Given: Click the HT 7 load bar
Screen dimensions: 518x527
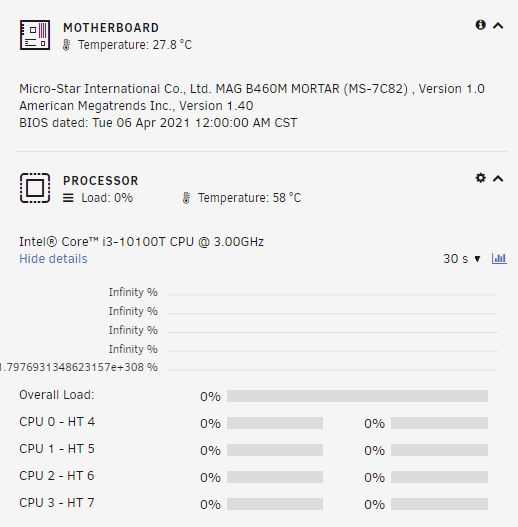Looking at the screenshot, I should coord(439,504).
